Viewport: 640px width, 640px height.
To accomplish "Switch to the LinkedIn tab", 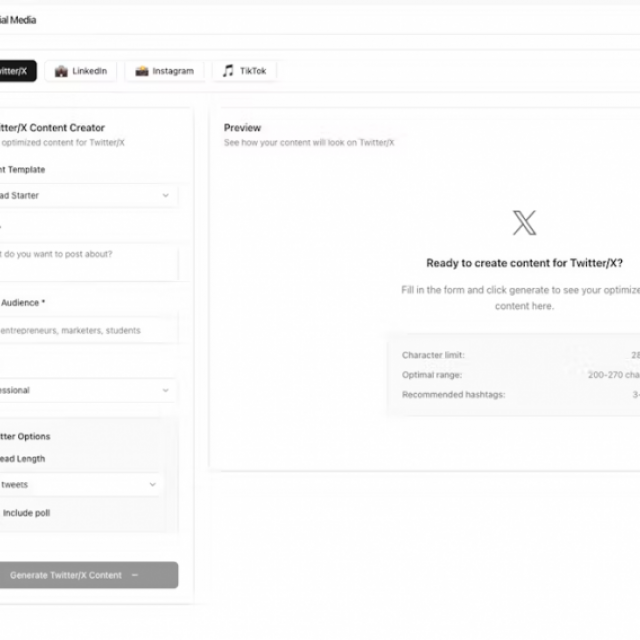I will (x=81, y=71).
